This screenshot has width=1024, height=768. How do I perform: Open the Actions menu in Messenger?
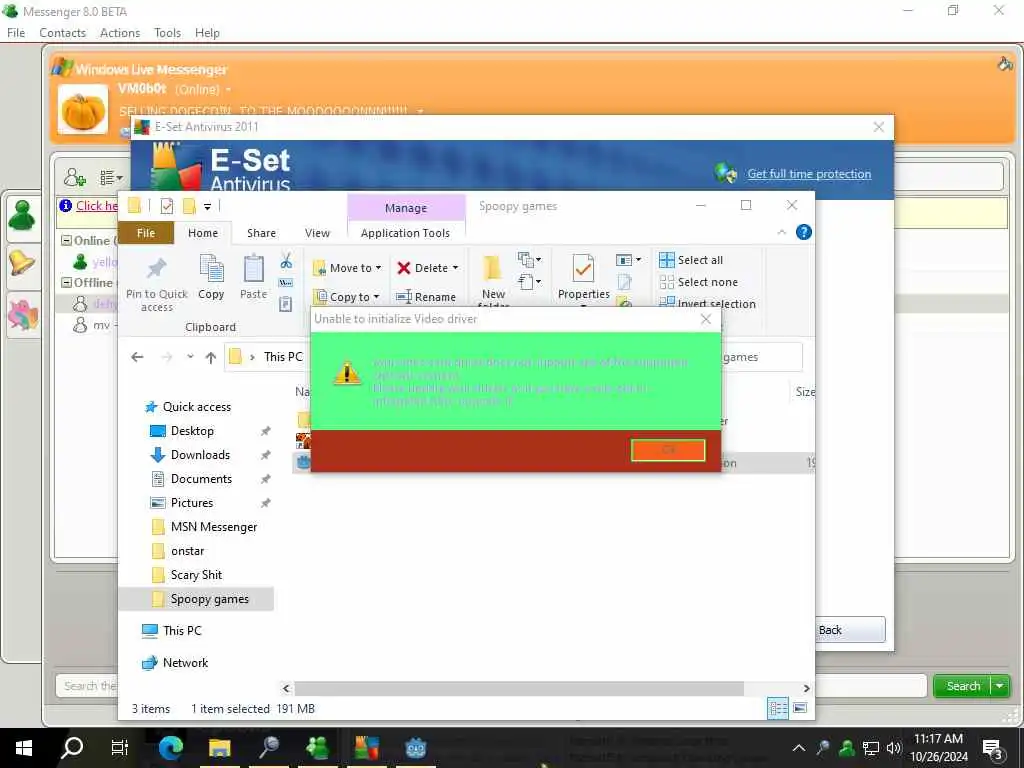(120, 33)
